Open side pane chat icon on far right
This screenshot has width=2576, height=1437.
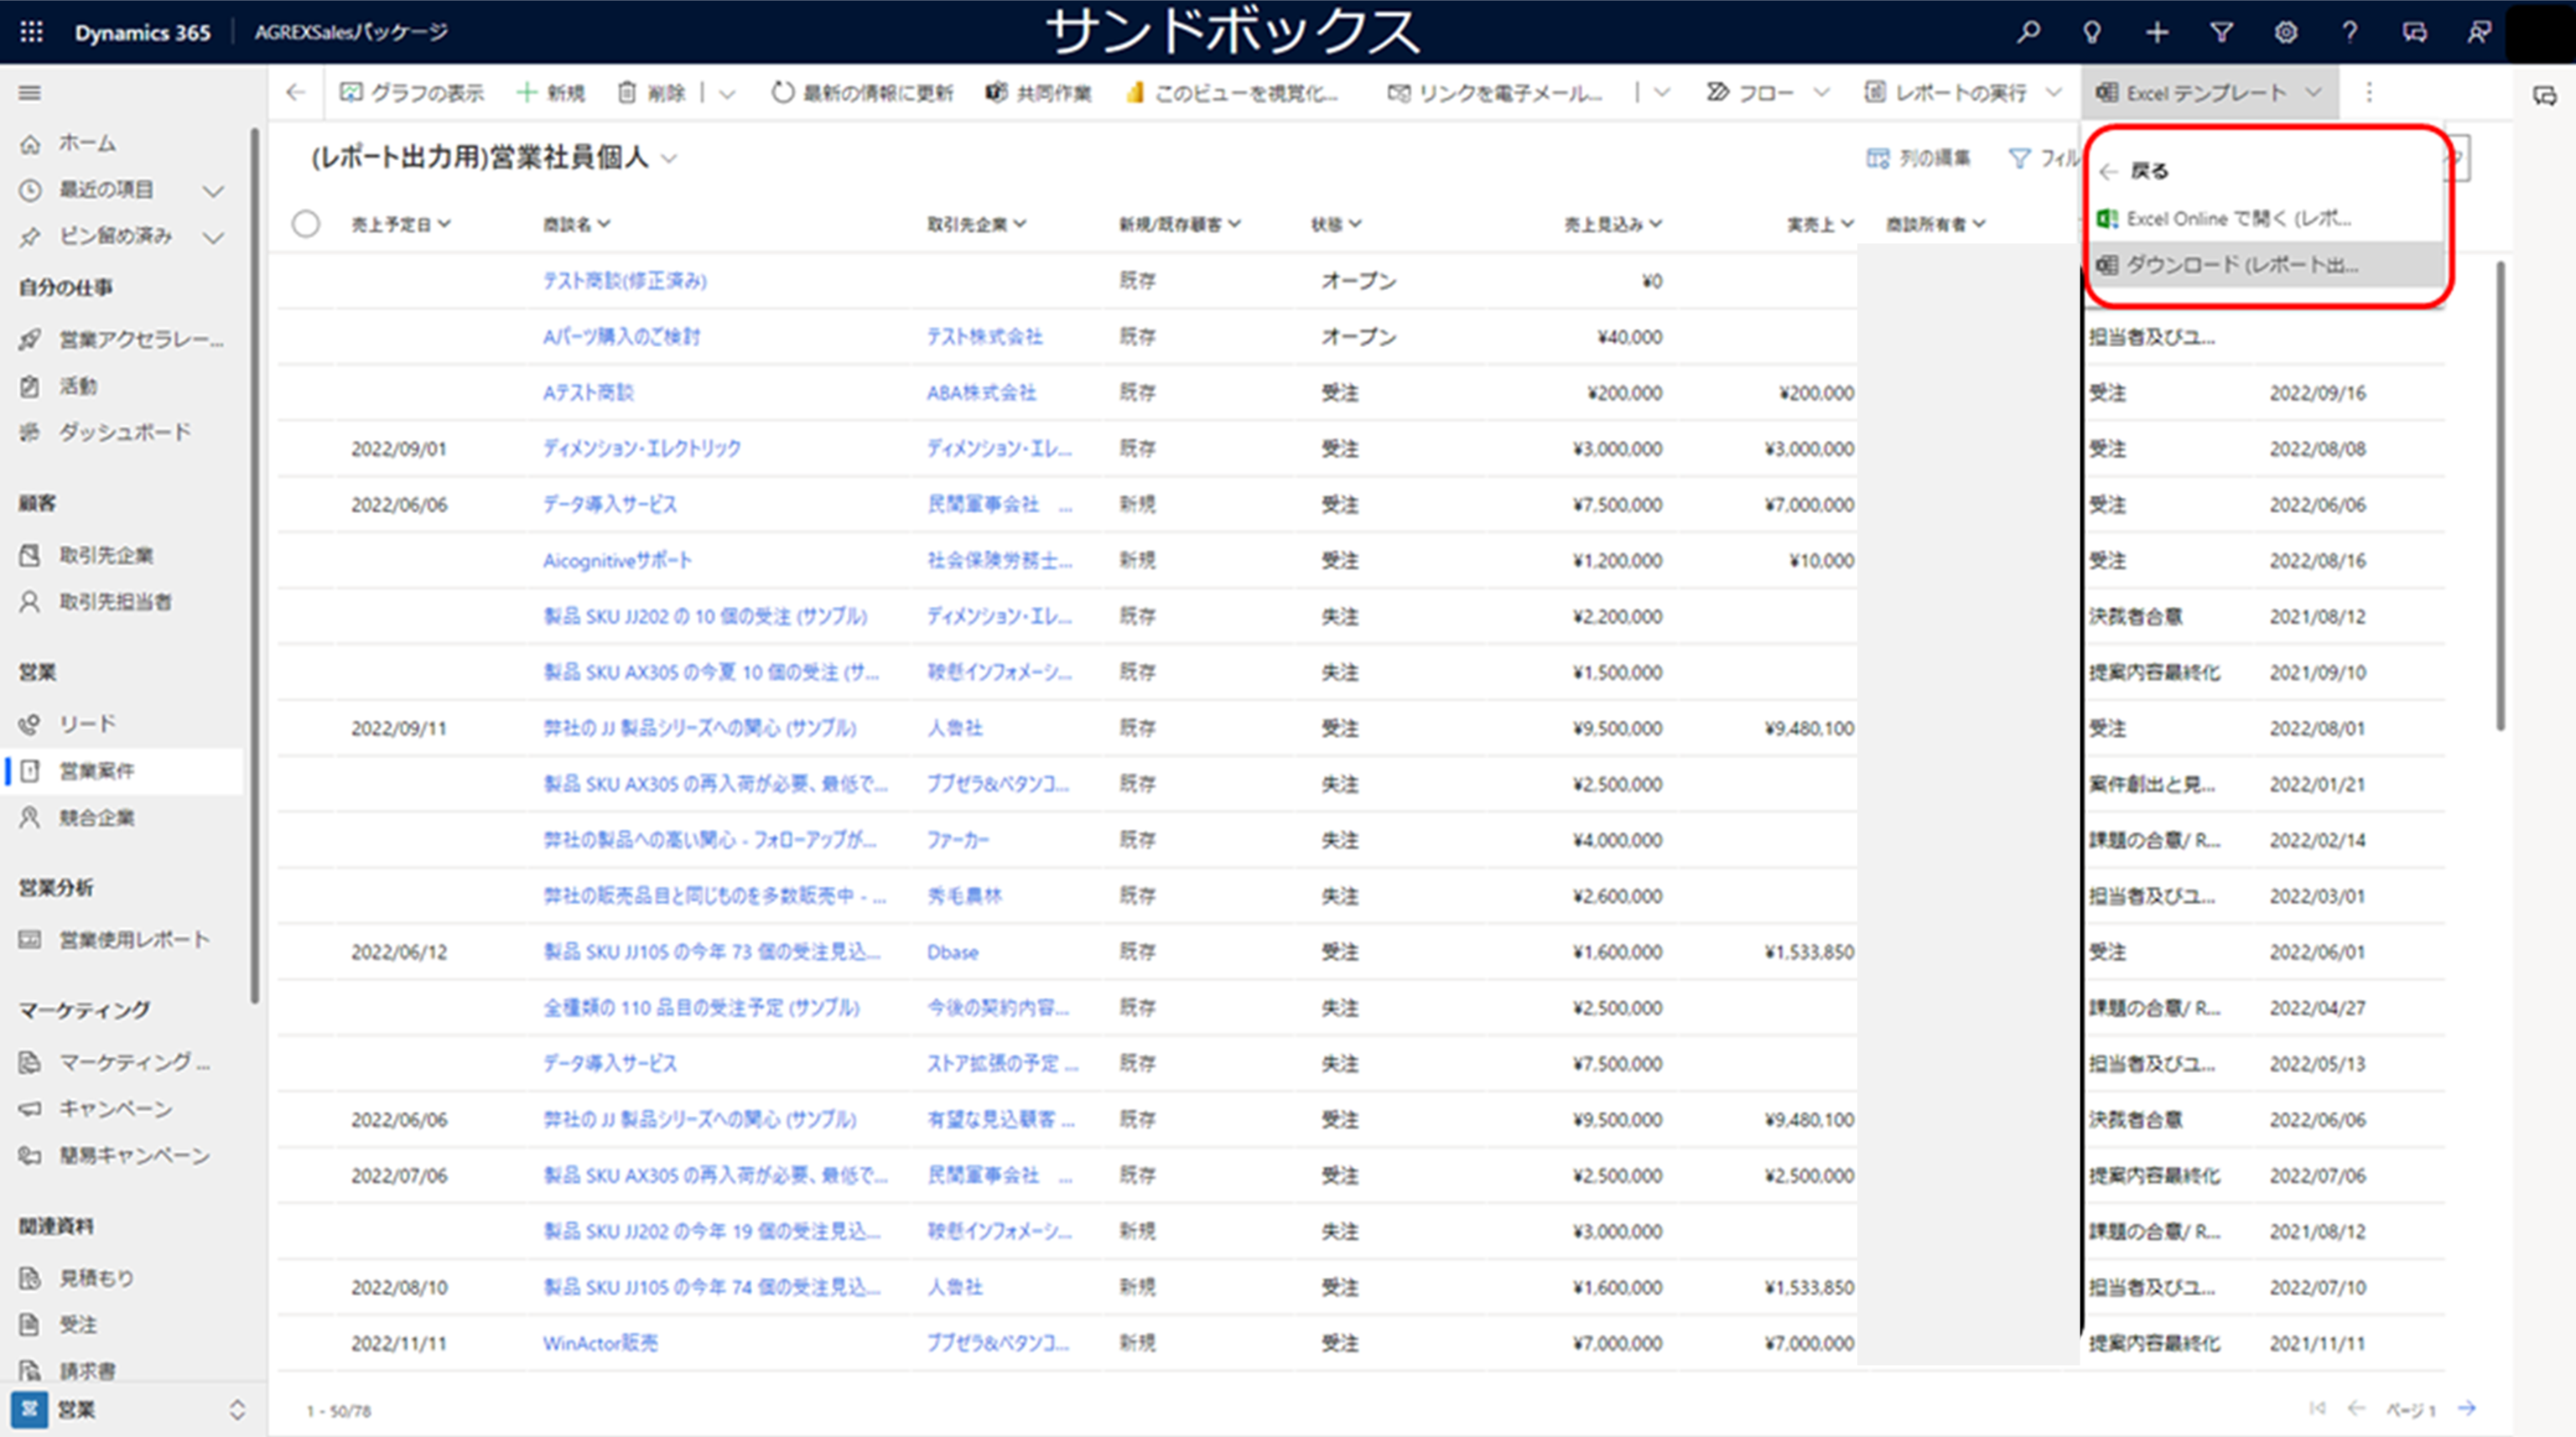tap(2544, 96)
